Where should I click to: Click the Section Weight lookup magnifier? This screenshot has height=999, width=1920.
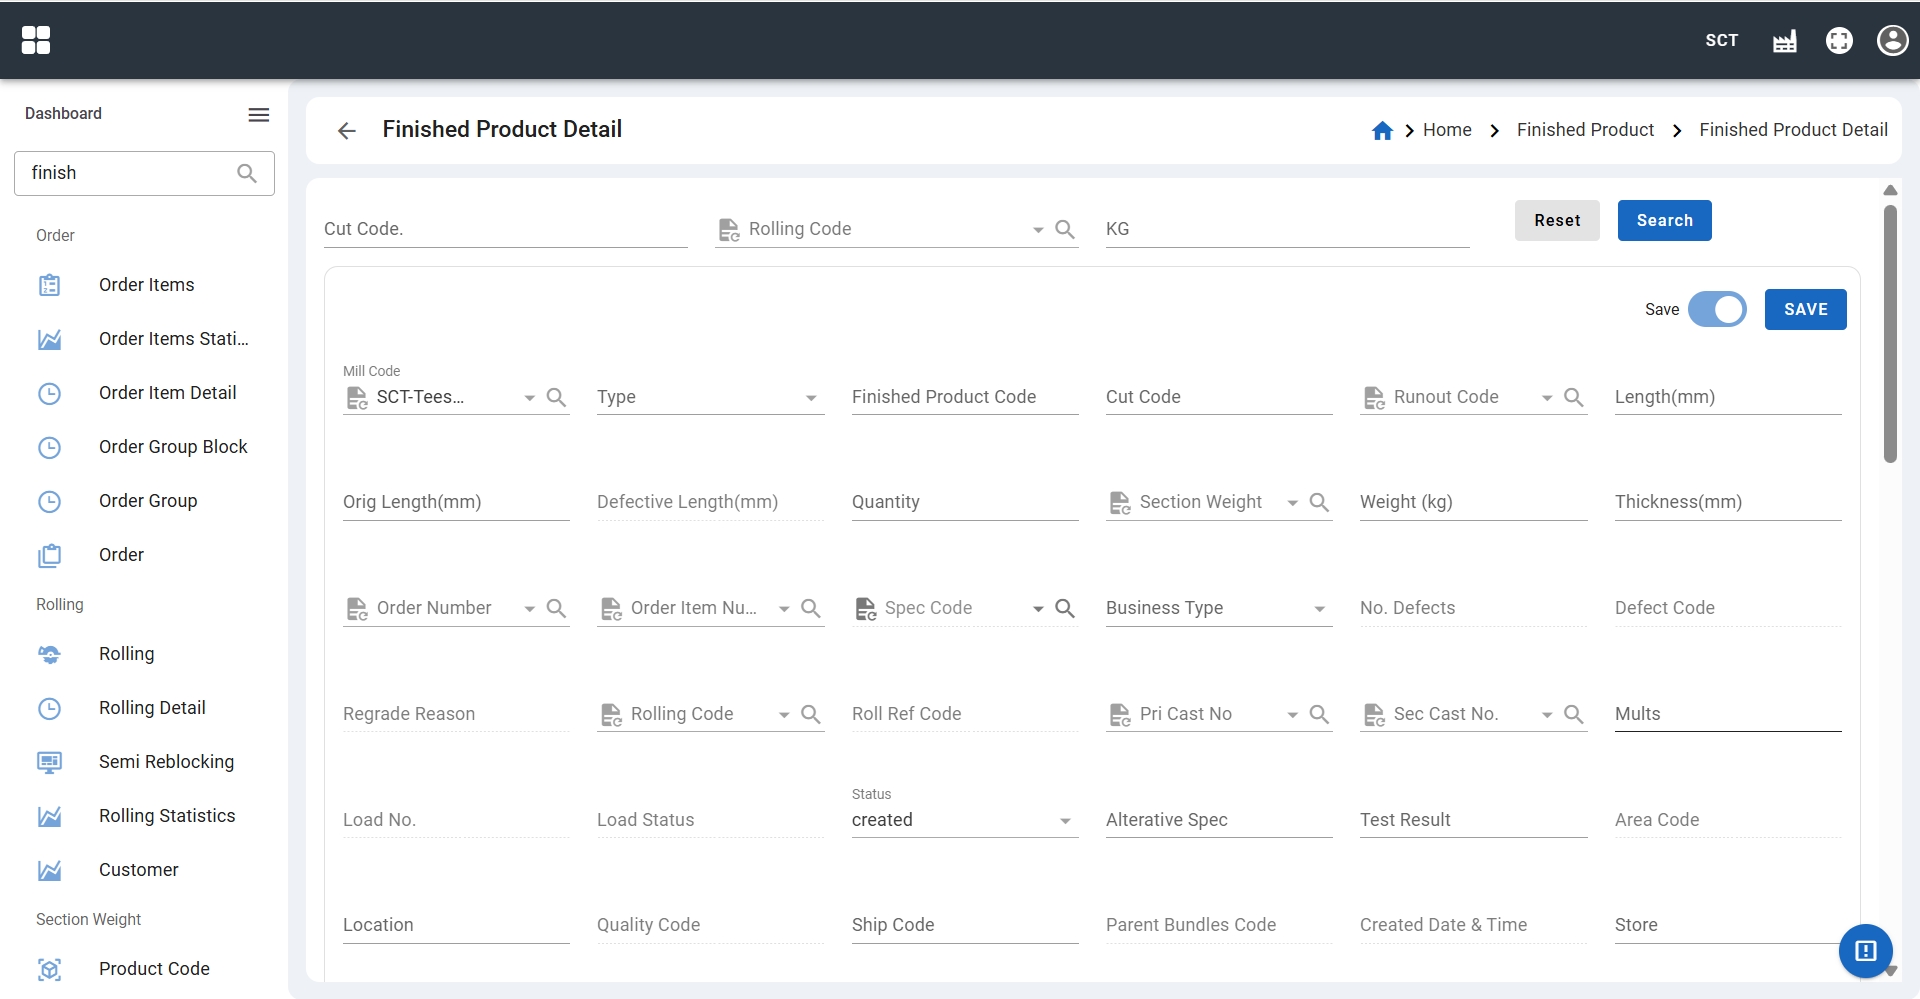pyautogui.click(x=1320, y=502)
